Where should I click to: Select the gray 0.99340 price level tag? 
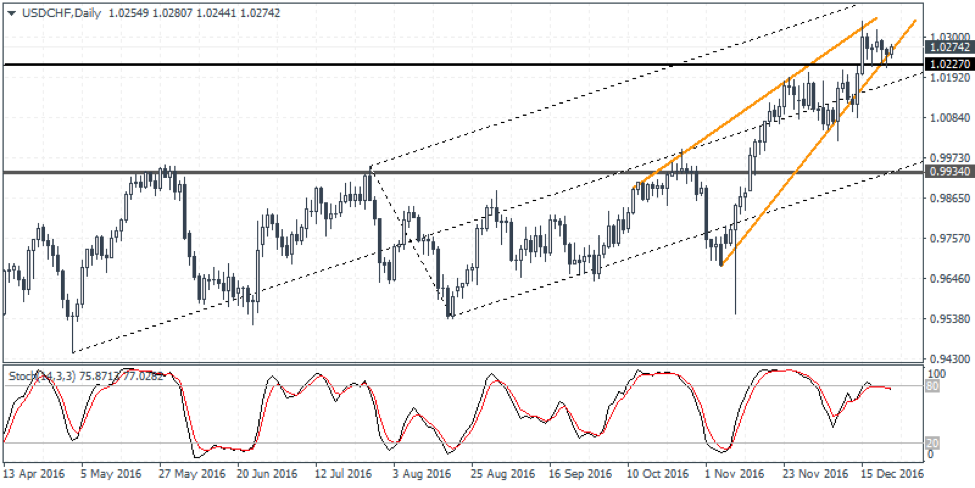(x=948, y=172)
